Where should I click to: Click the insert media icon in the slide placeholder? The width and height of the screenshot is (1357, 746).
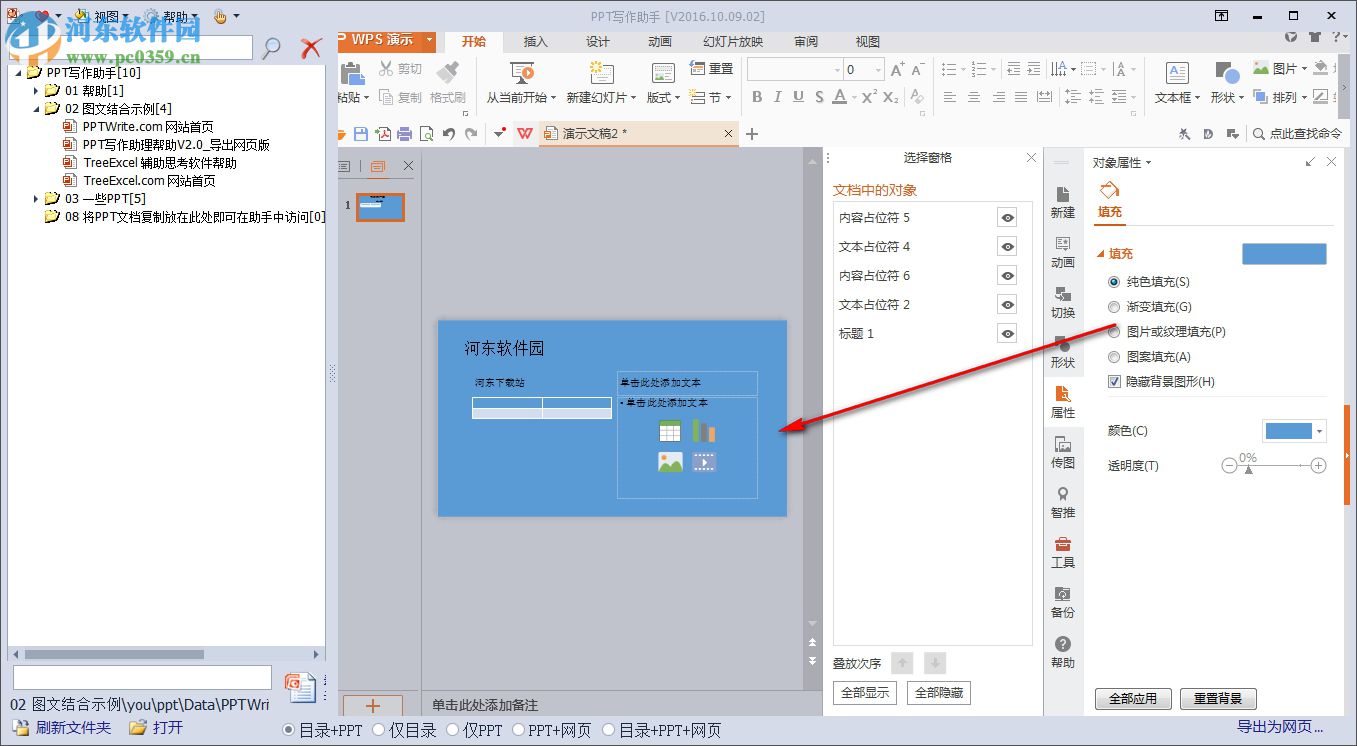pos(704,462)
